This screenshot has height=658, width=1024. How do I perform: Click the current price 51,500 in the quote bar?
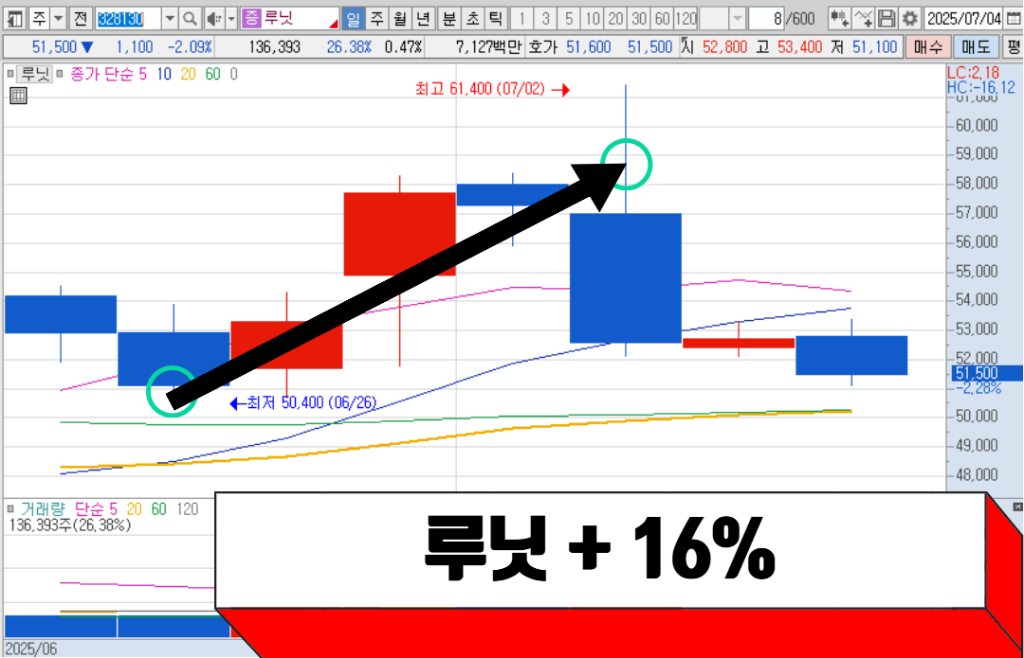pyautogui.click(x=55, y=47)
